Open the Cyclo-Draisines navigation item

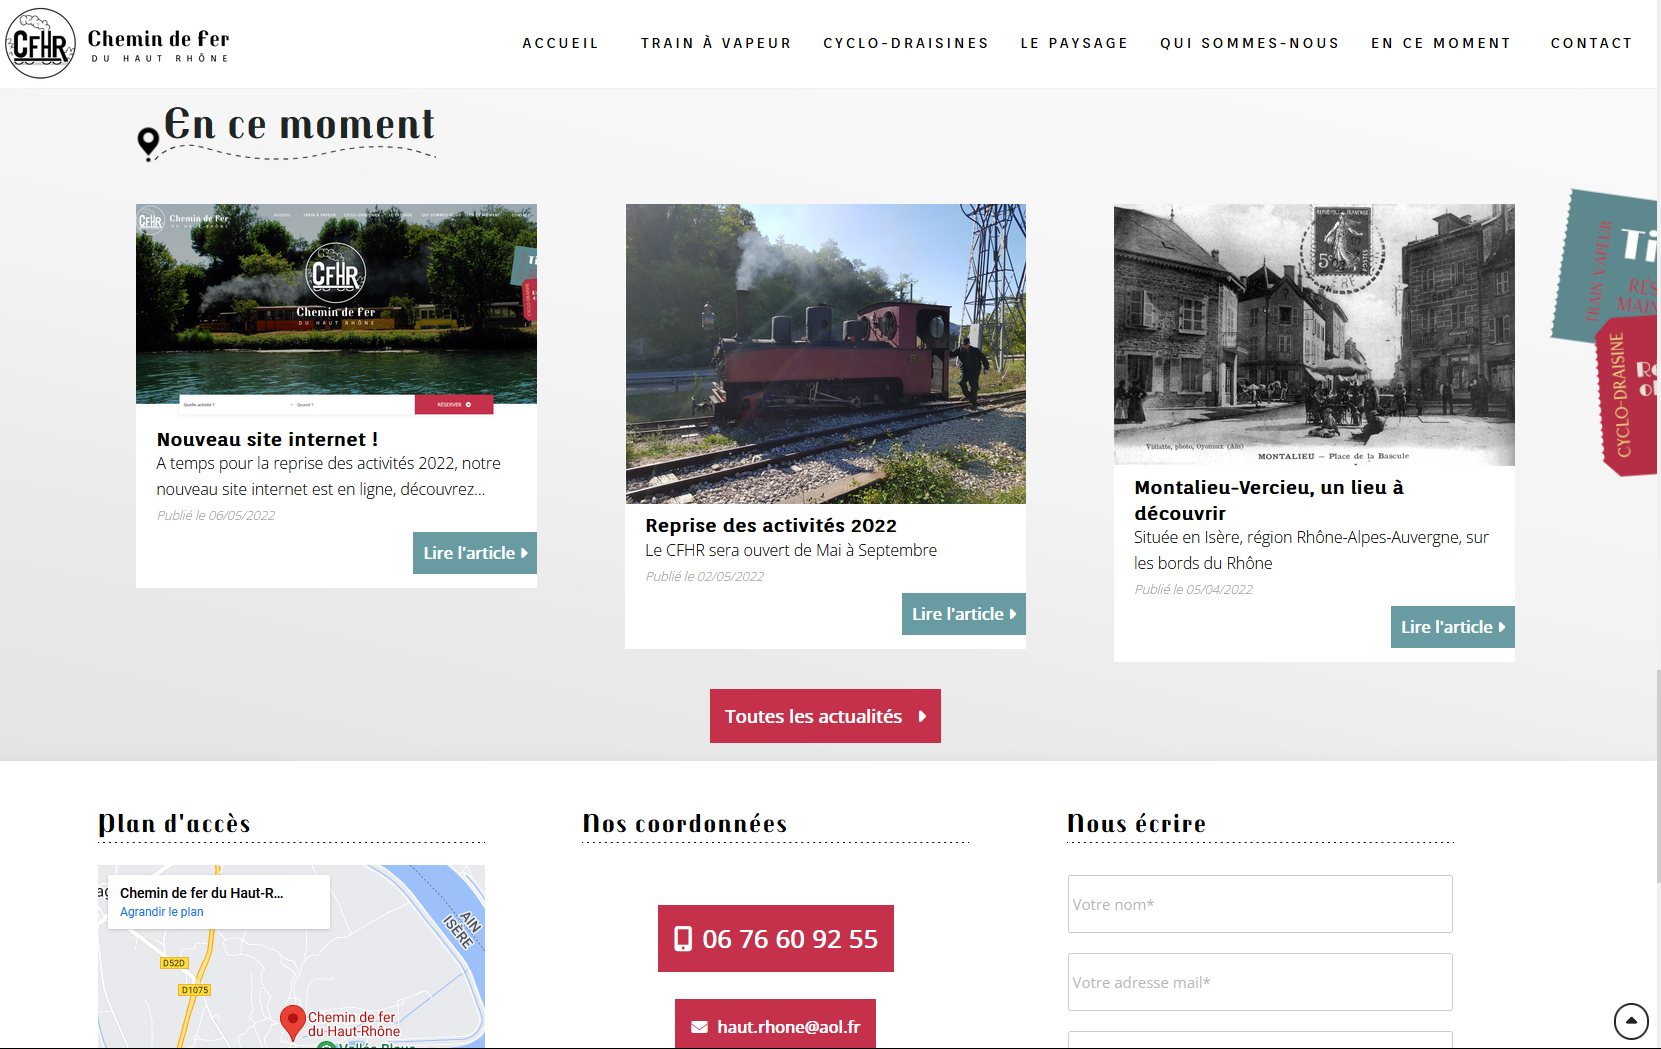coord(905,43)
